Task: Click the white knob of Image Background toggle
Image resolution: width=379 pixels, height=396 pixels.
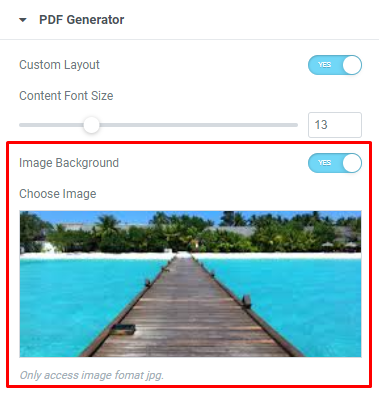Action: pos(352,163)
